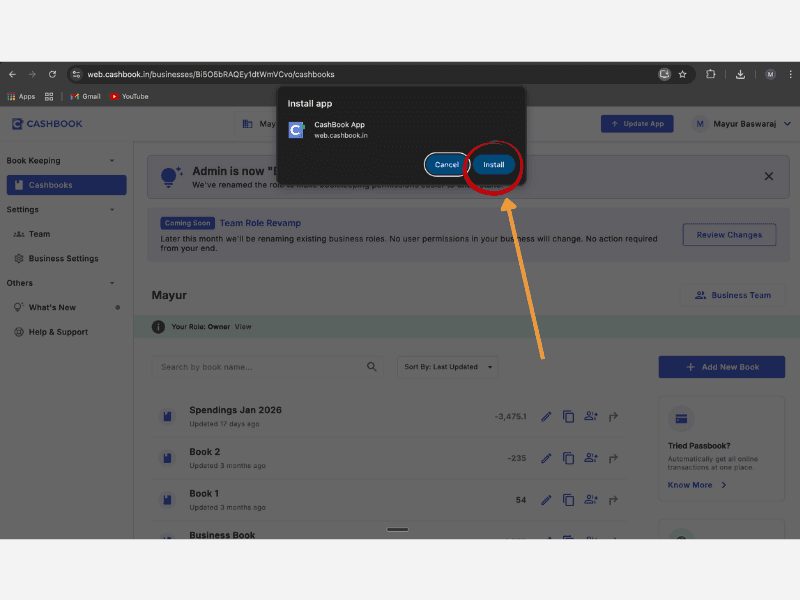Click Update App button
The height and width of the screenshot is (600, 800).
(x=637, y=124)
